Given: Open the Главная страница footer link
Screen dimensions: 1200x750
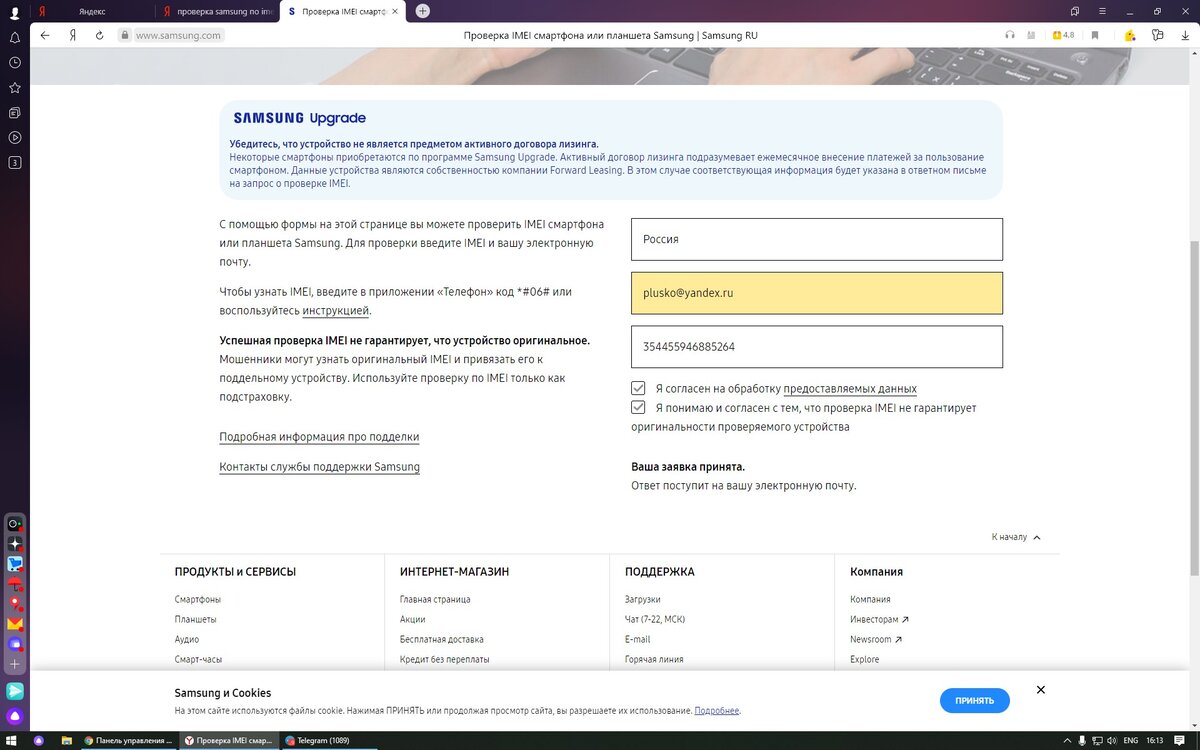Looking at the screenshot, I should 435,599.
